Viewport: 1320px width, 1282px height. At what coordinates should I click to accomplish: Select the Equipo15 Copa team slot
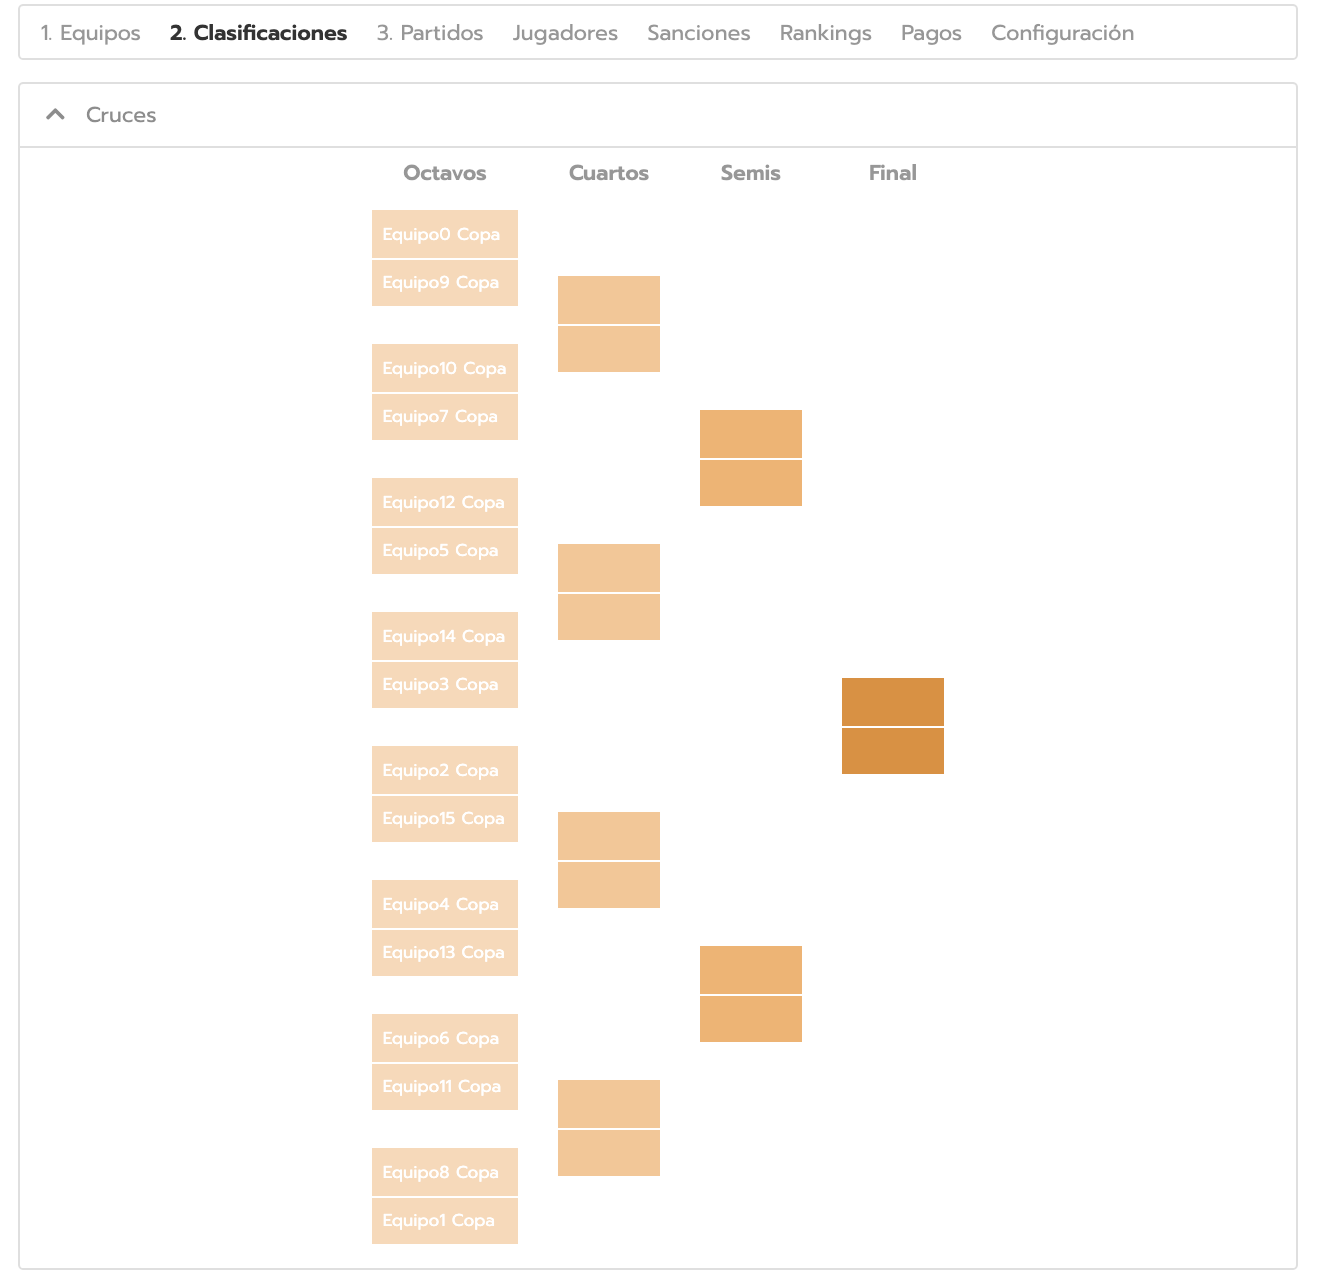pos(445,819)
